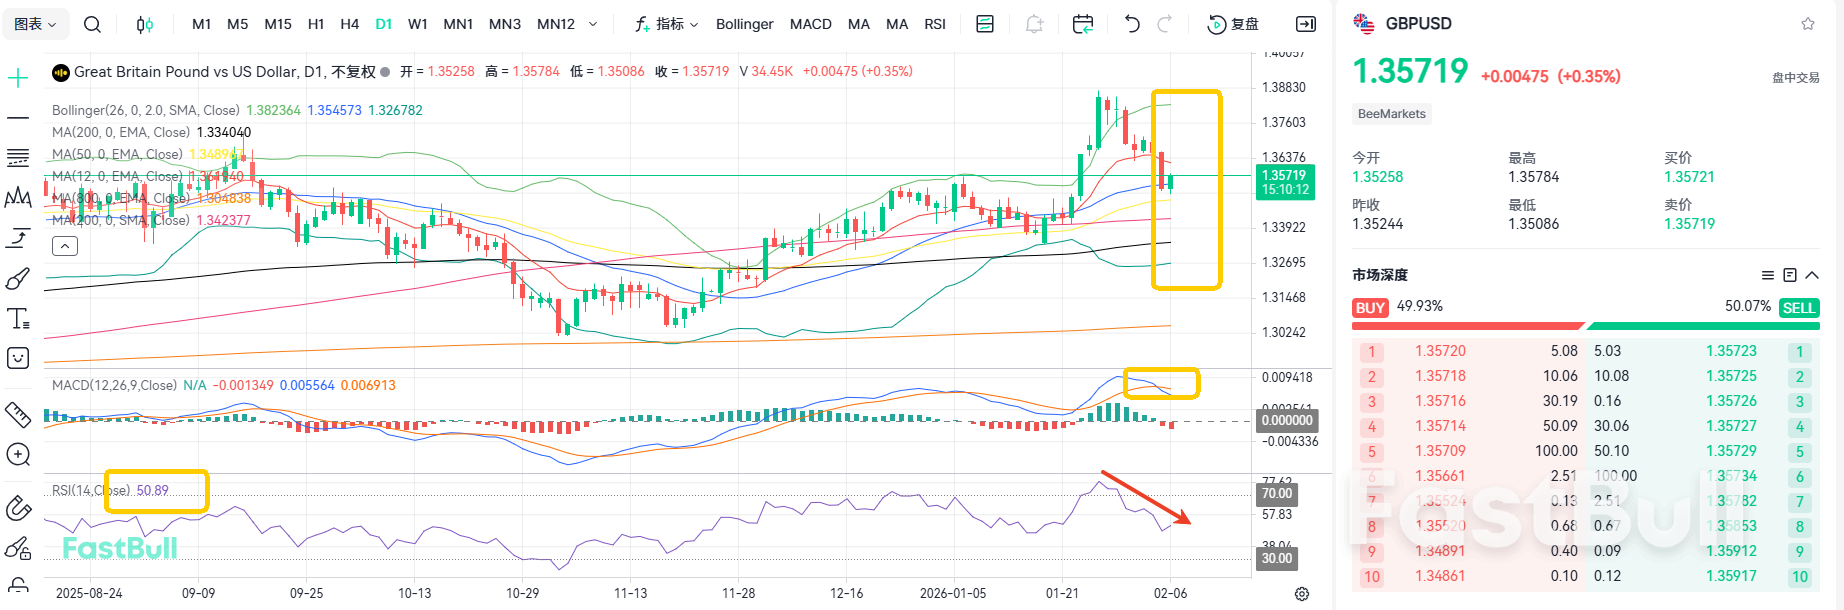
Task: Open the emoji sticker tool
Action: point(18,358)
